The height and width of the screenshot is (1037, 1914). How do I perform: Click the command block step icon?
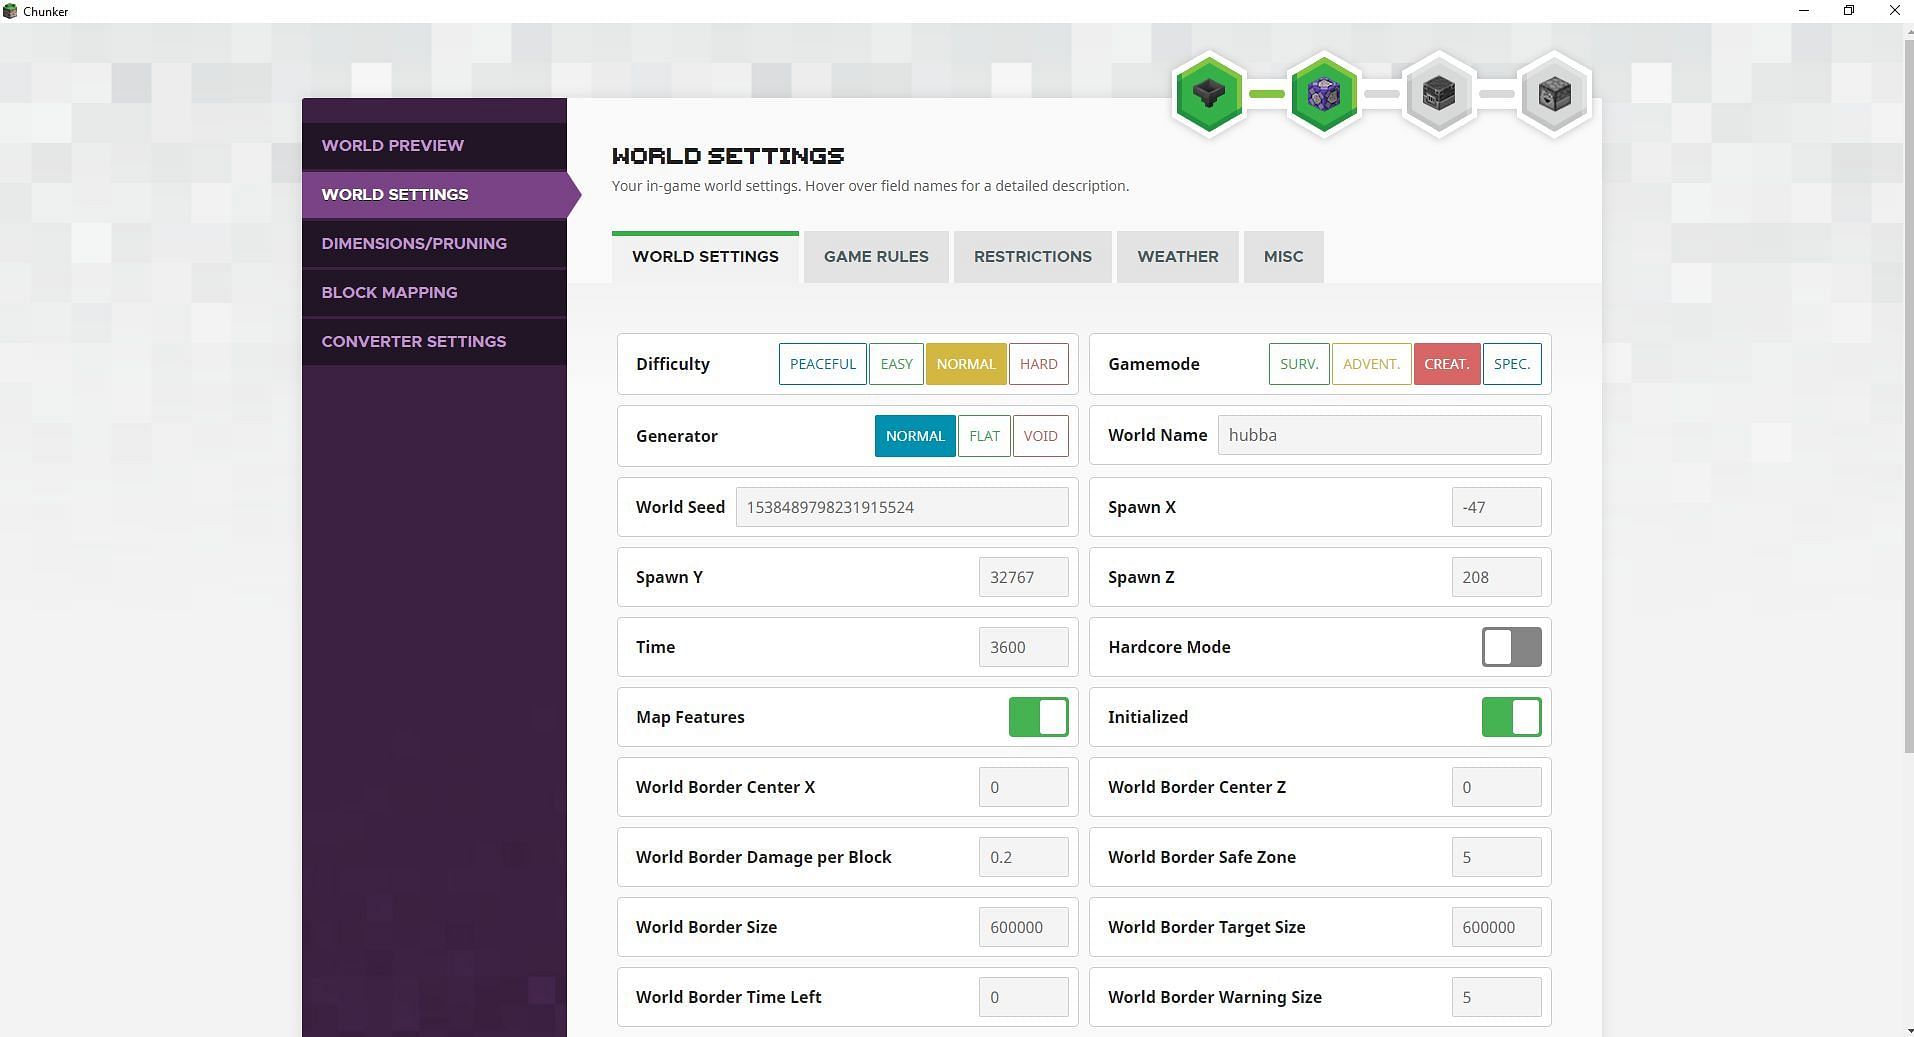(x=1324, y=94)
